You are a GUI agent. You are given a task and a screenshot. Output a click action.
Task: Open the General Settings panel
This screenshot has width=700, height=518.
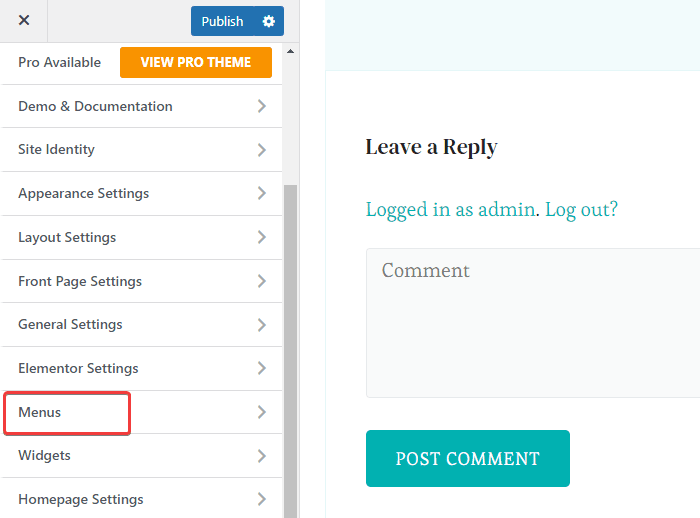pos(70,324)
